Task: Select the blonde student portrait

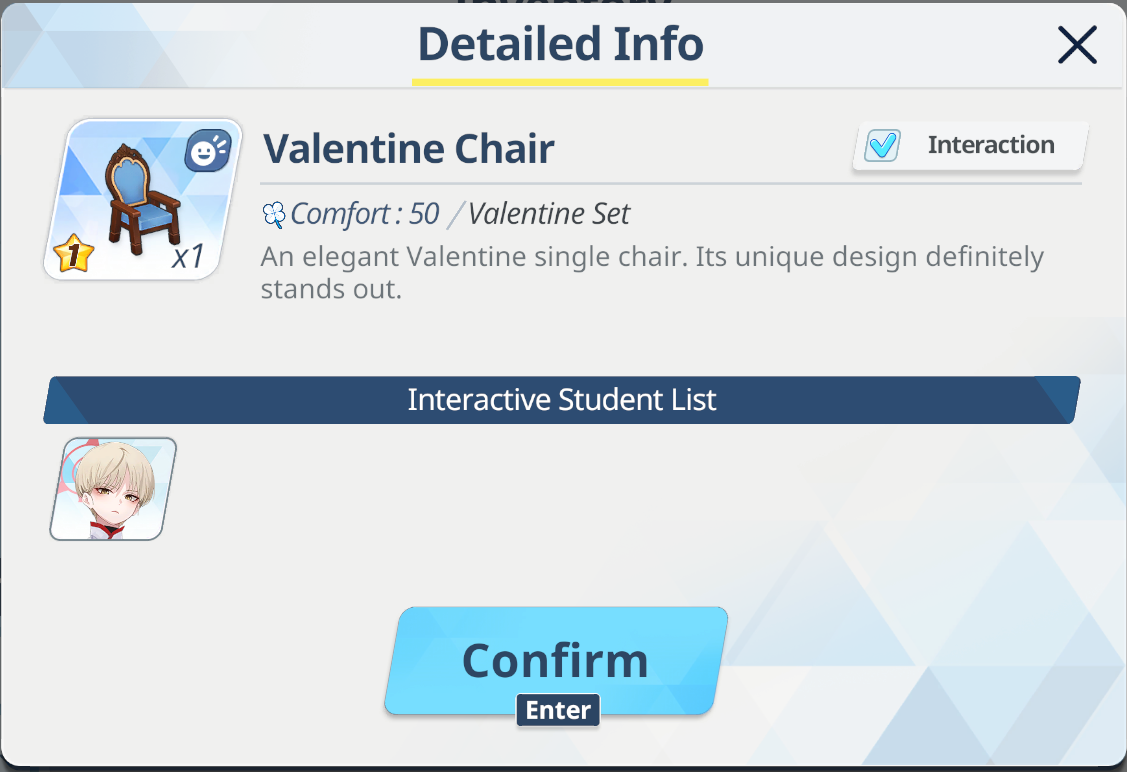Action: [x=113, y=489]
